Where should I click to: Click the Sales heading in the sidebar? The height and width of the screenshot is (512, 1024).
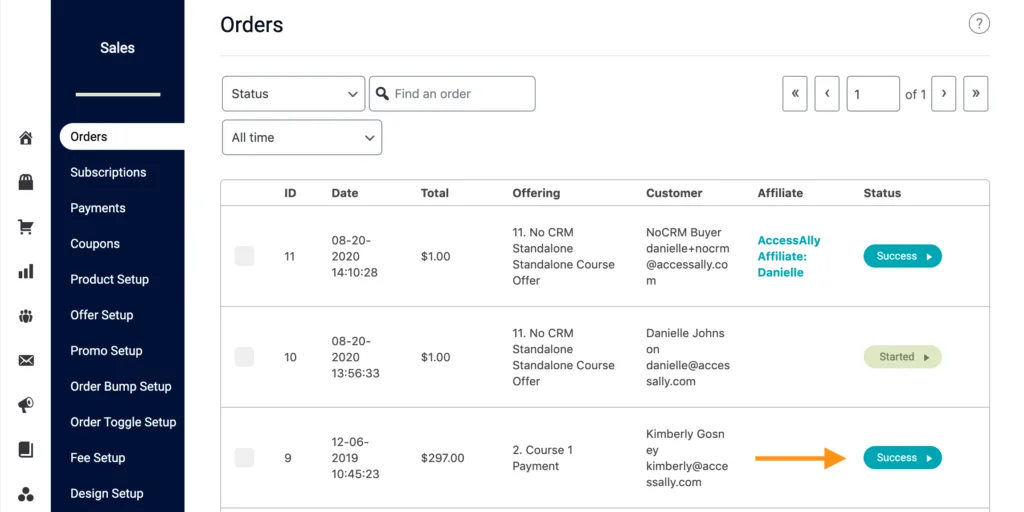118,48
